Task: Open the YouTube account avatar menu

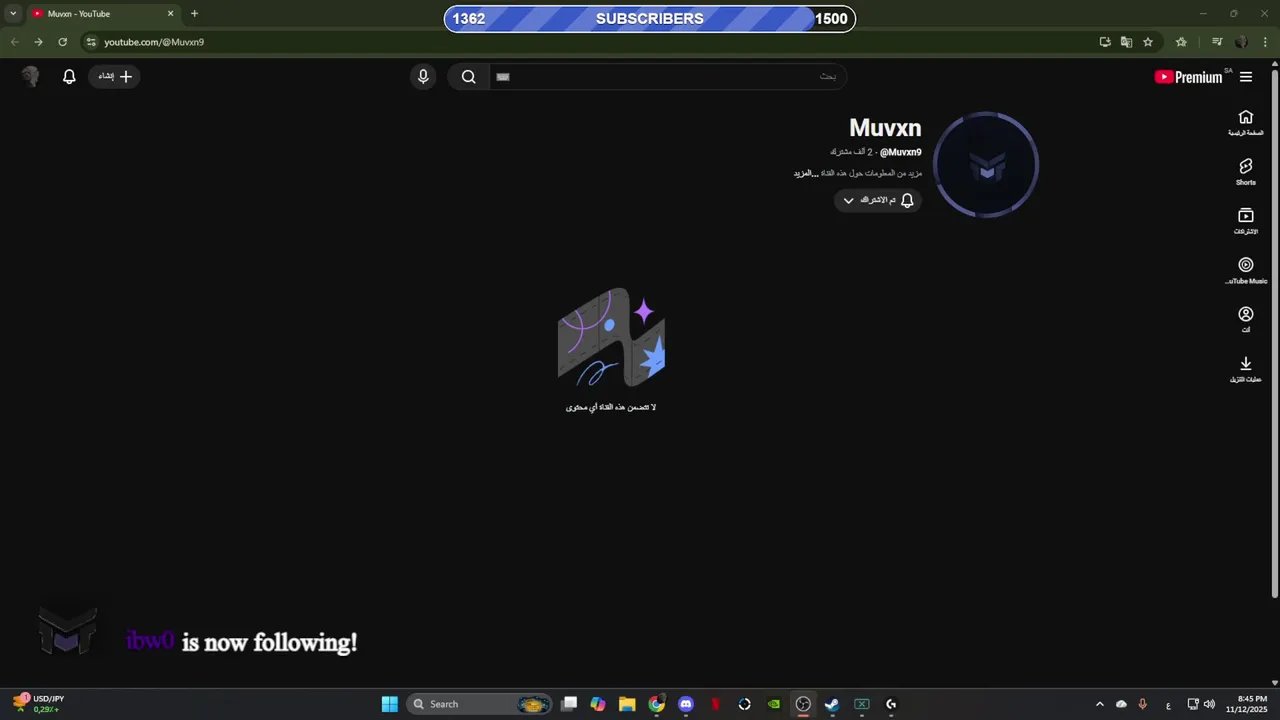Action: point(30,76)
